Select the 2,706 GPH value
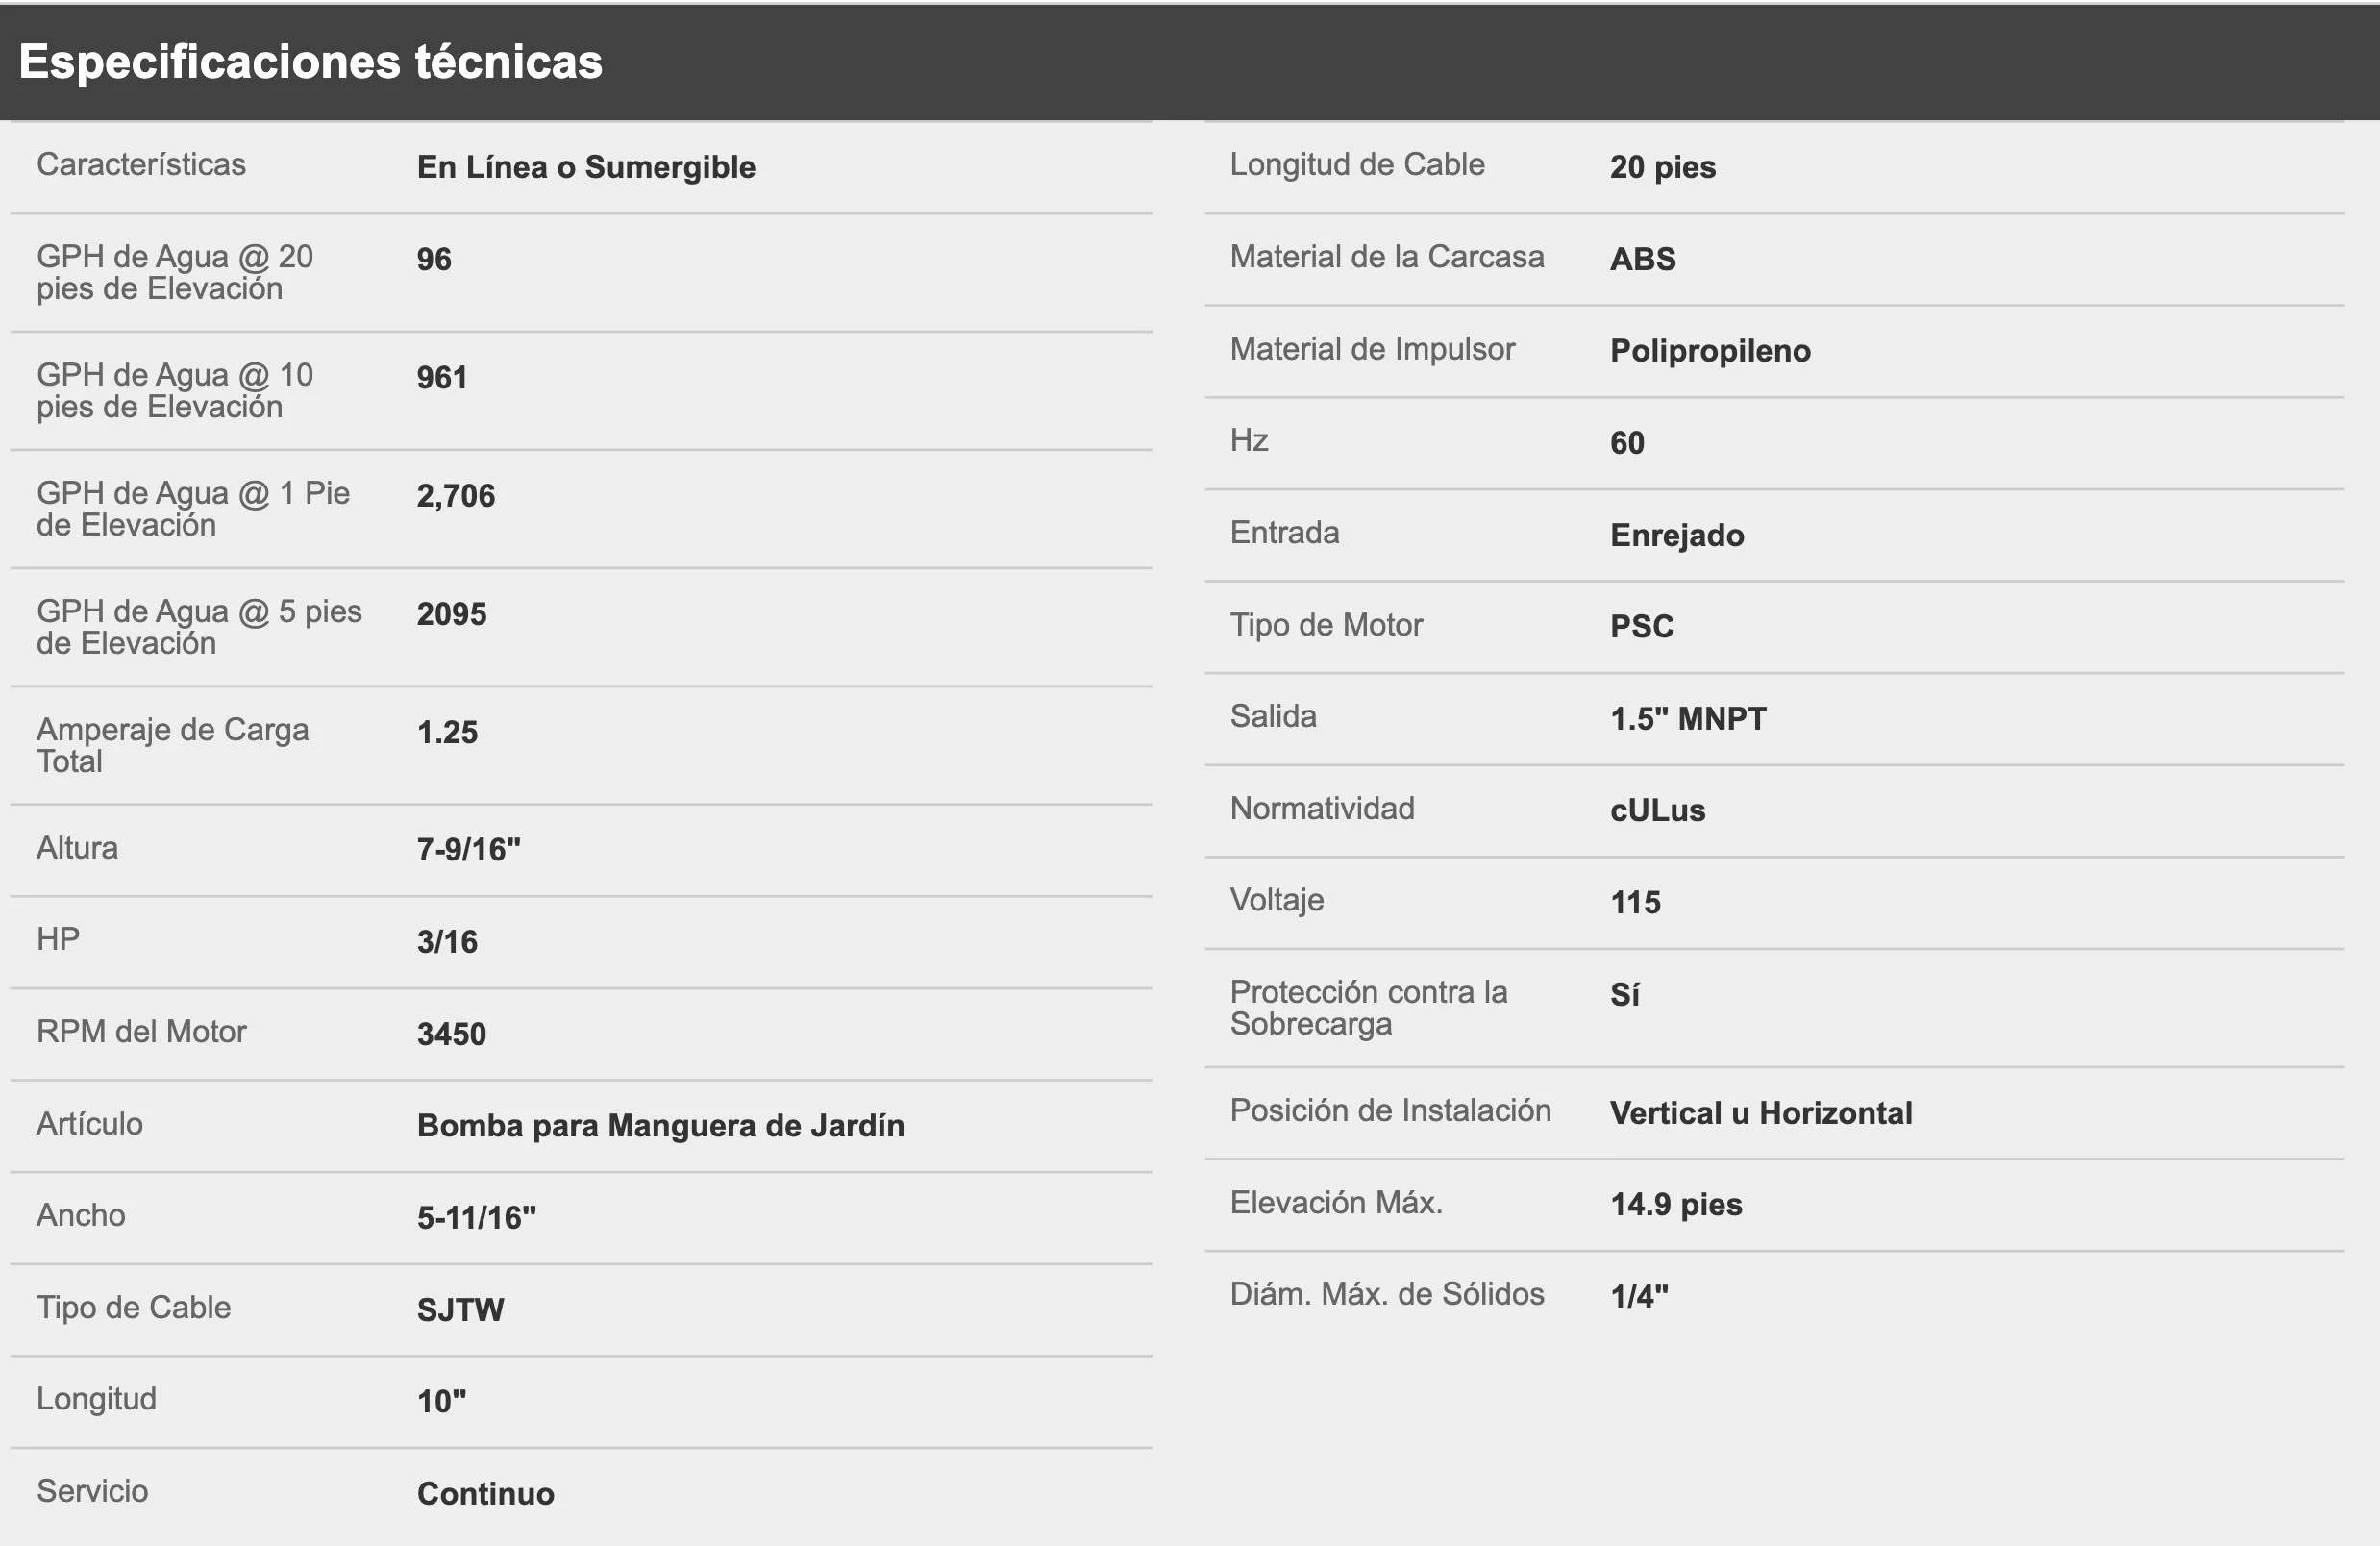Image resolution: width=2380 pixels, height=1546 pixels. tap(456, 496)
